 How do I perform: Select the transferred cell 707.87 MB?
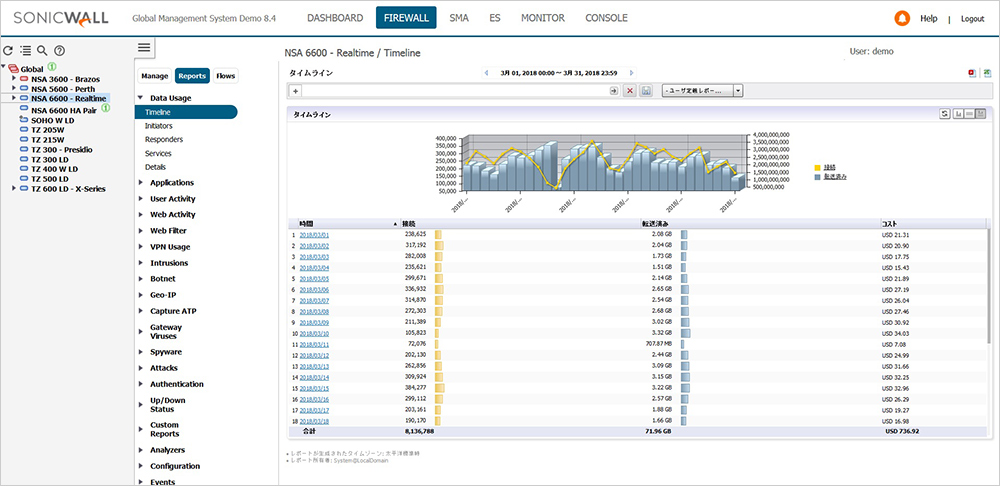659,344
